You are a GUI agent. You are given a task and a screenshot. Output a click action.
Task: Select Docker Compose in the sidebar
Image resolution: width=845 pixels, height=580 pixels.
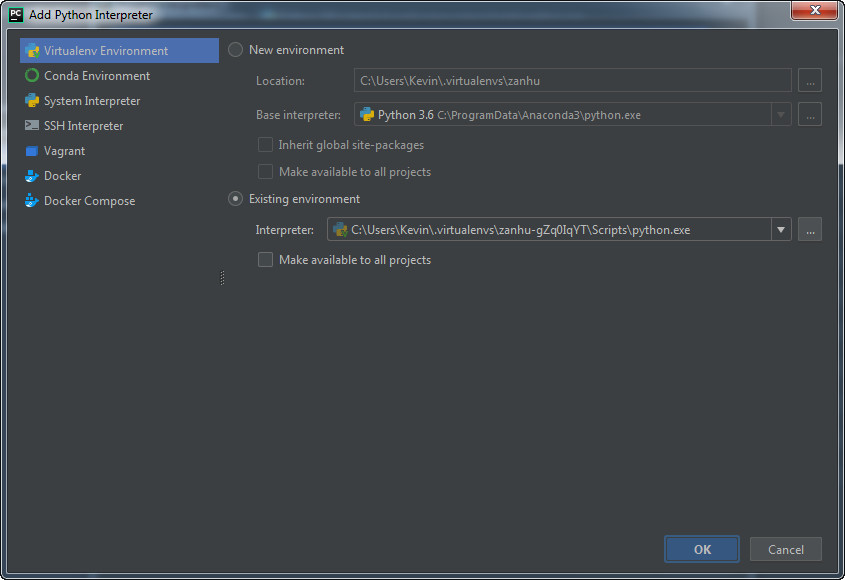coord(119,201)
